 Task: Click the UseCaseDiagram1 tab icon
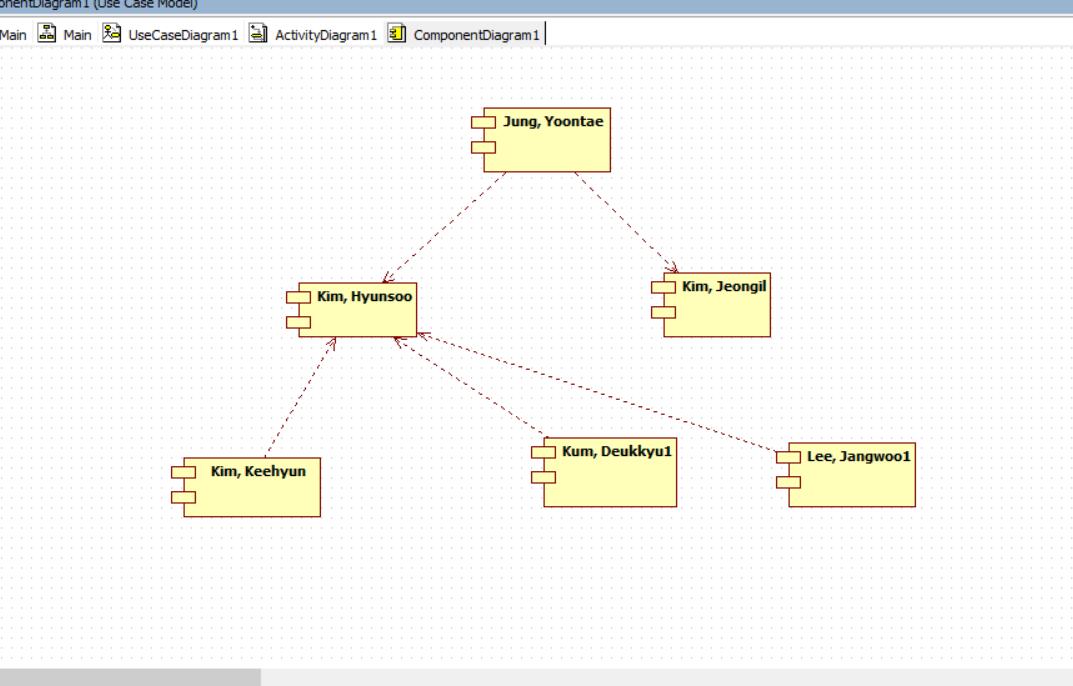click(x=112, y=33)
